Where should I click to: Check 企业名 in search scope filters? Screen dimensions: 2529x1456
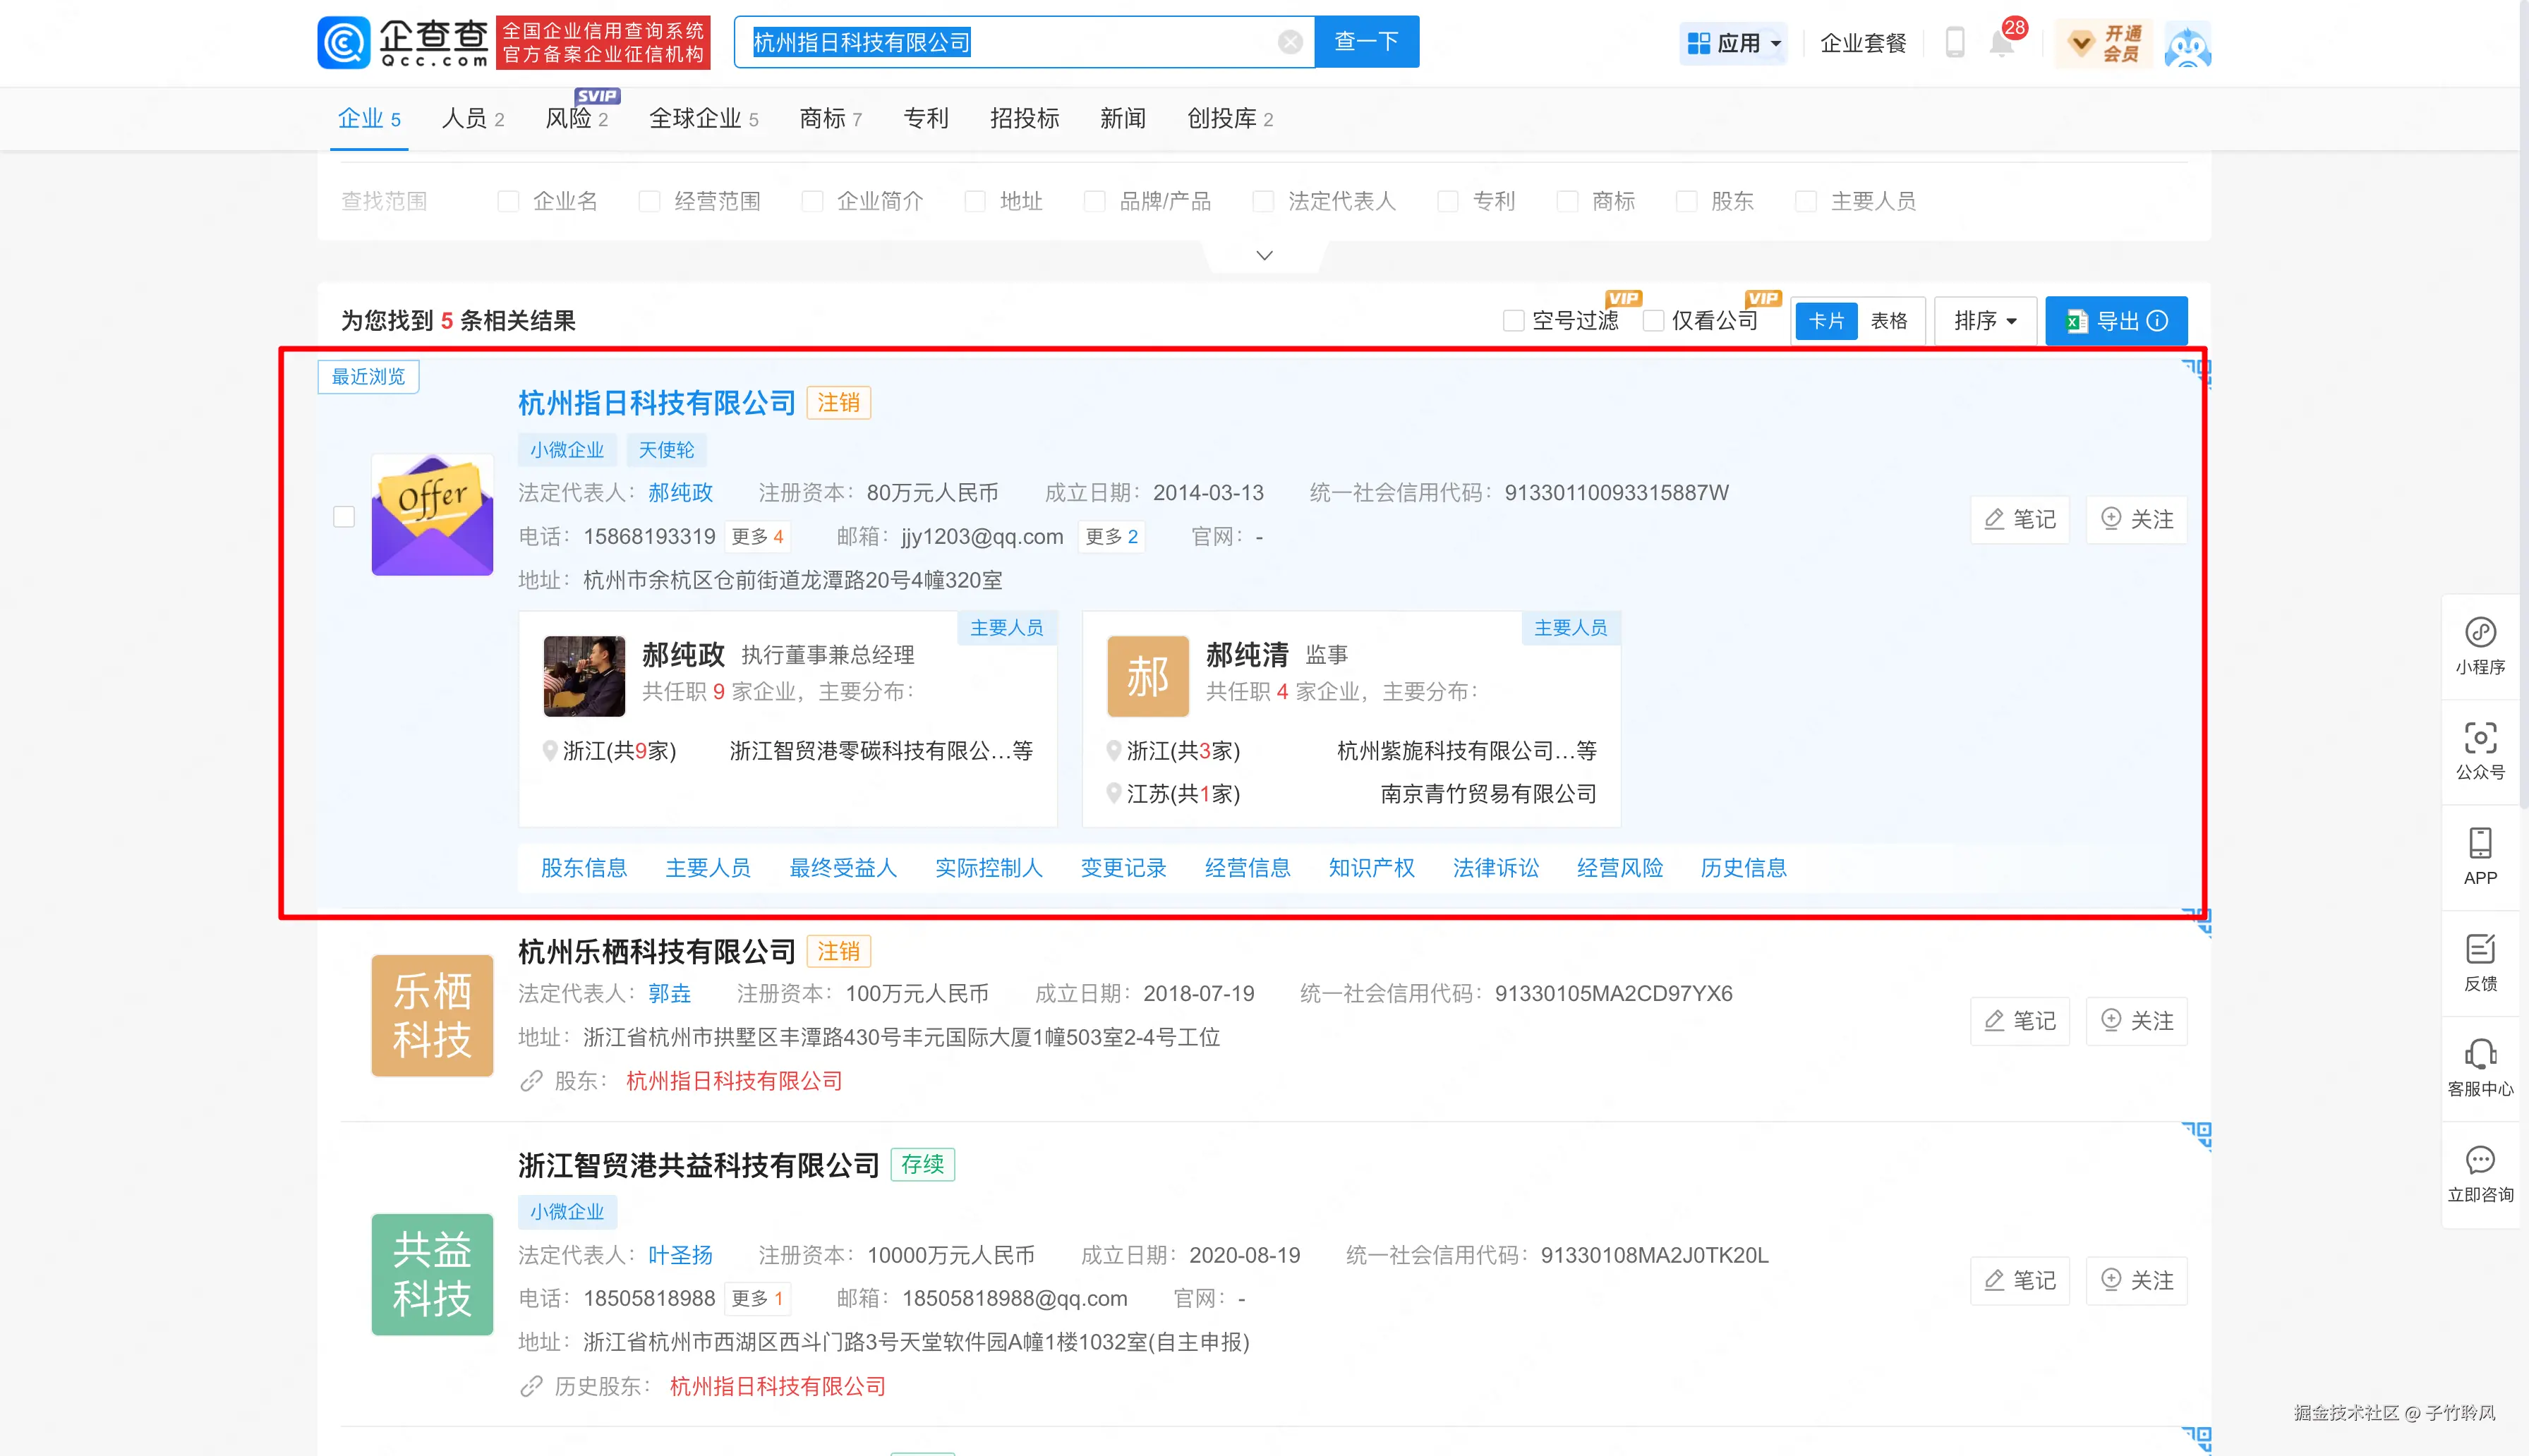click(x=509, y=201)
